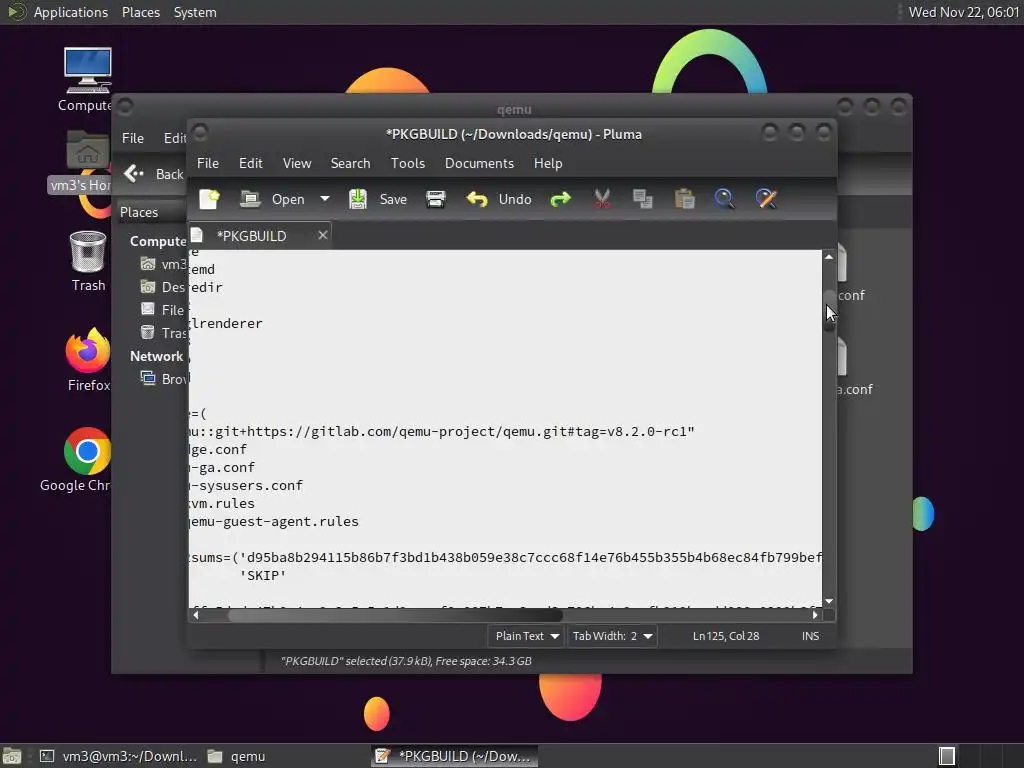The height and width of the screenshot is (768, 1024).
Task: Click the INS insert mode indicator
Action: point(810,636)
